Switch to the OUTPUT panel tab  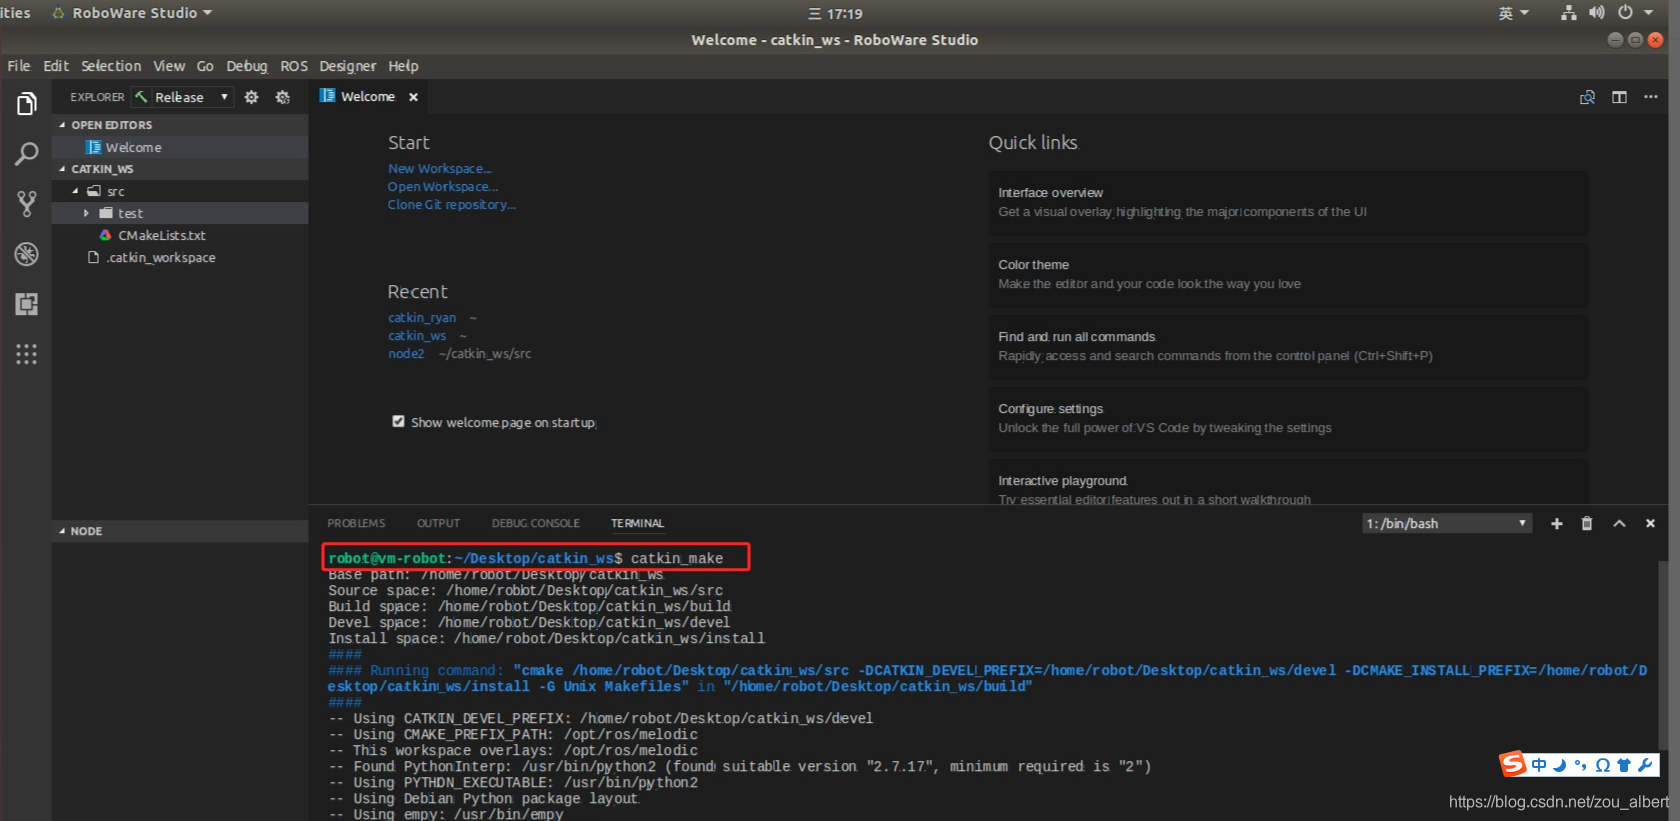click(438, 523)
